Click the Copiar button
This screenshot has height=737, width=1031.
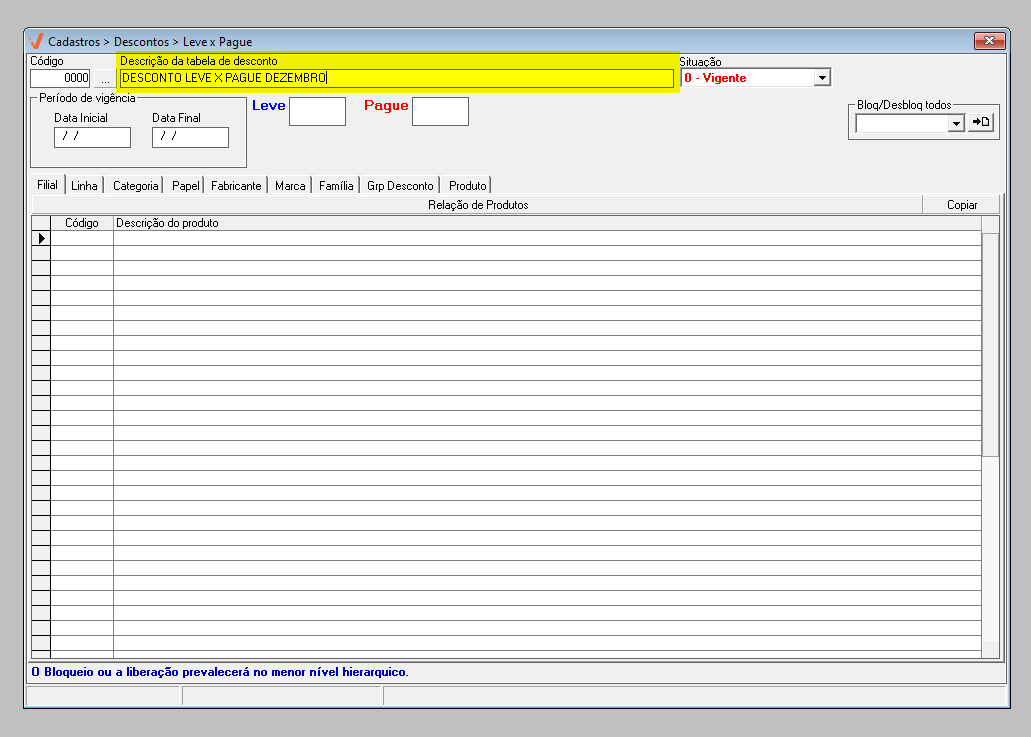tap(961, 205)
